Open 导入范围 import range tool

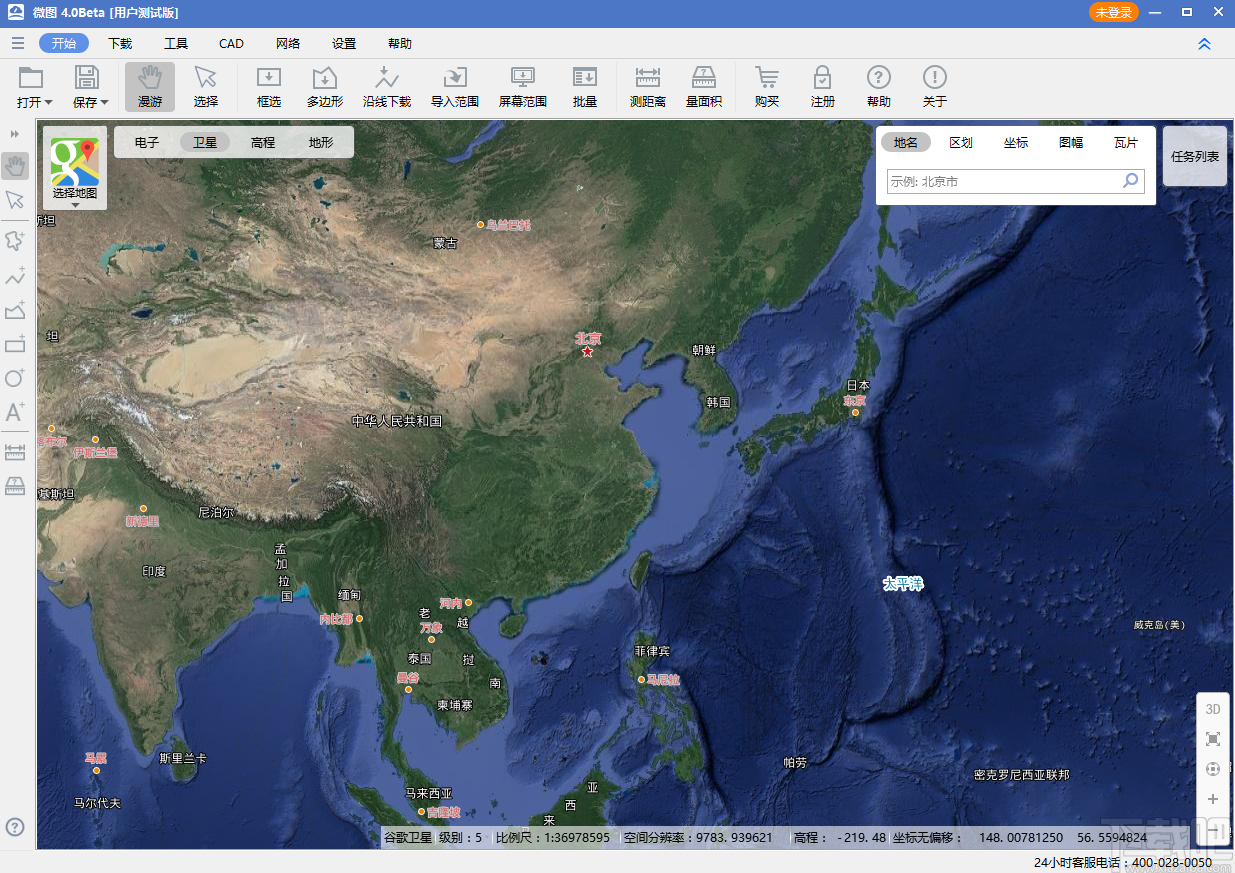pos(455,87)
